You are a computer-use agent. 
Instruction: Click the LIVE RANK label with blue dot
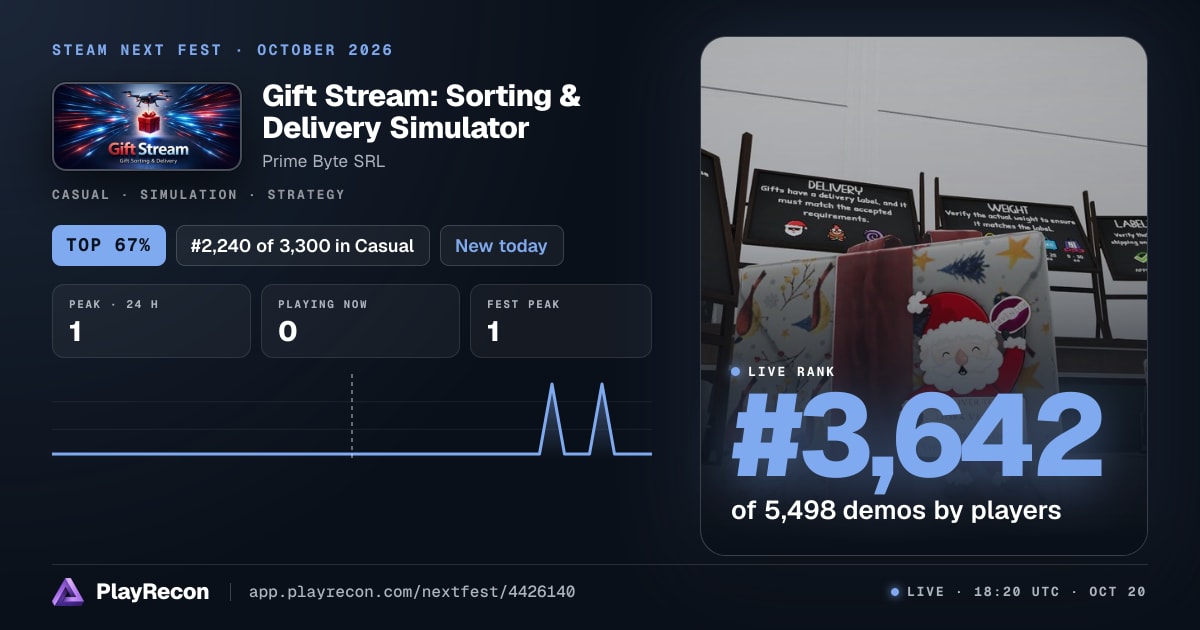point(783,371)
